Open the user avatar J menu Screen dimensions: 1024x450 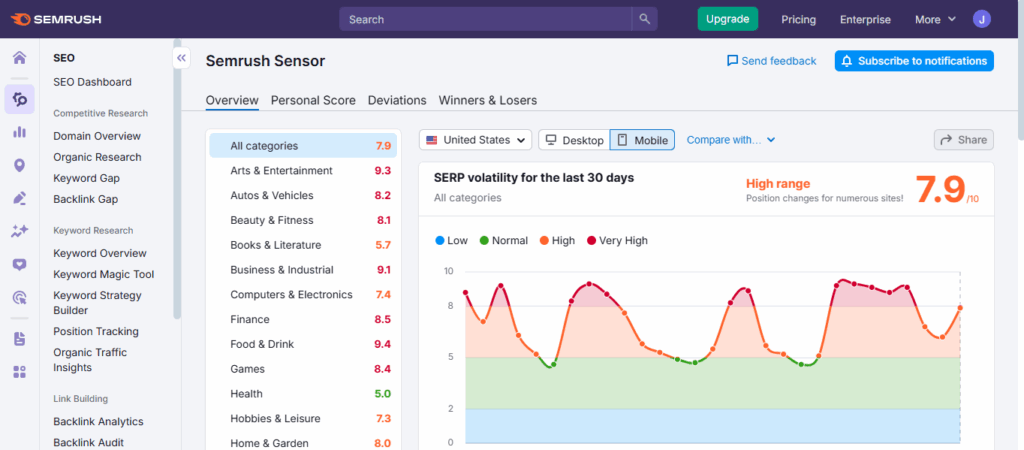point(982,19)
